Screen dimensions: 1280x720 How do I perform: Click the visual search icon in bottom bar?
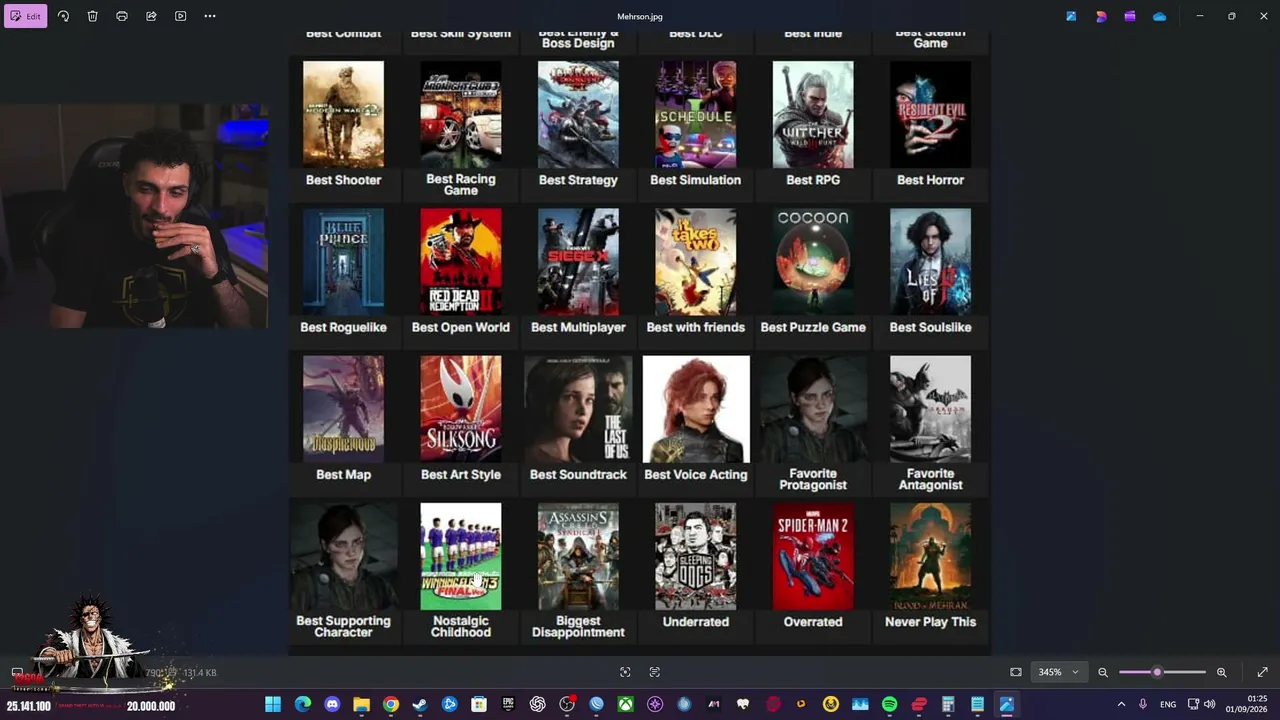click(x=625, y=672)
